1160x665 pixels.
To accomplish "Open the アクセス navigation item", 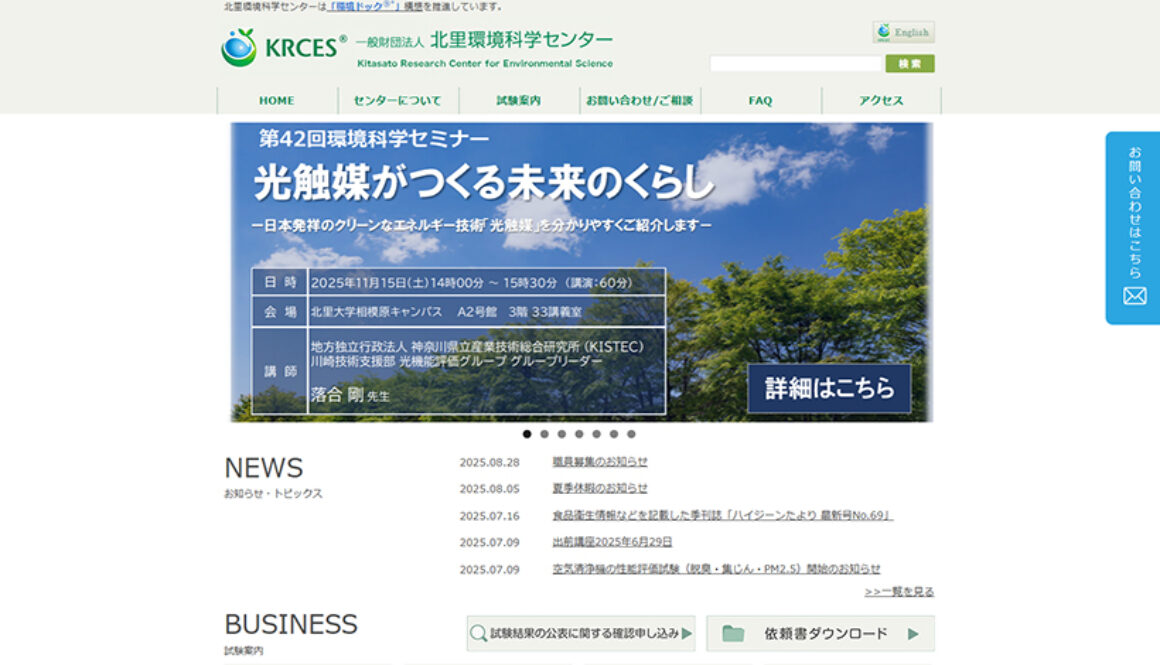I will point(881,101).
